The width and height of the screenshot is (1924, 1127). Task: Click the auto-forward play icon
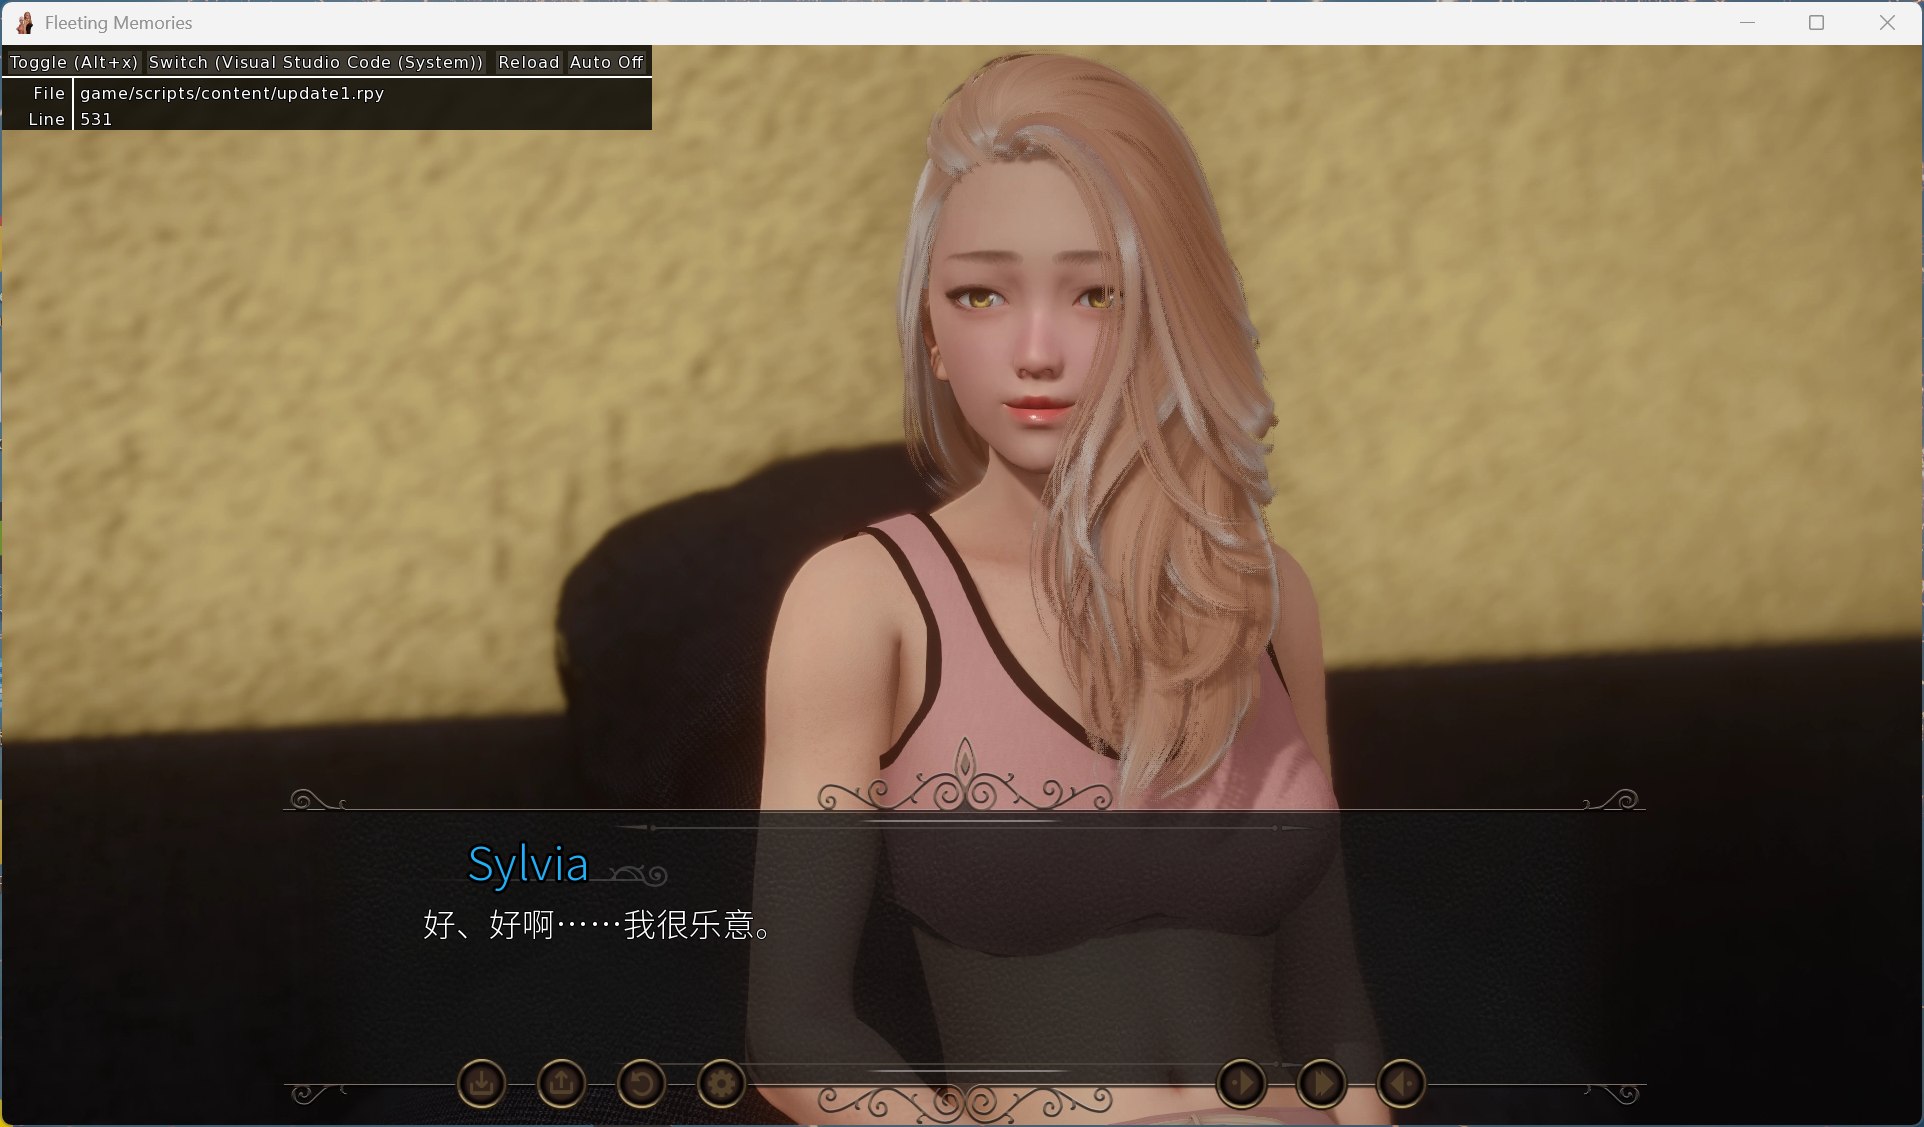pyautogui.click(x=1241, y=1083)
